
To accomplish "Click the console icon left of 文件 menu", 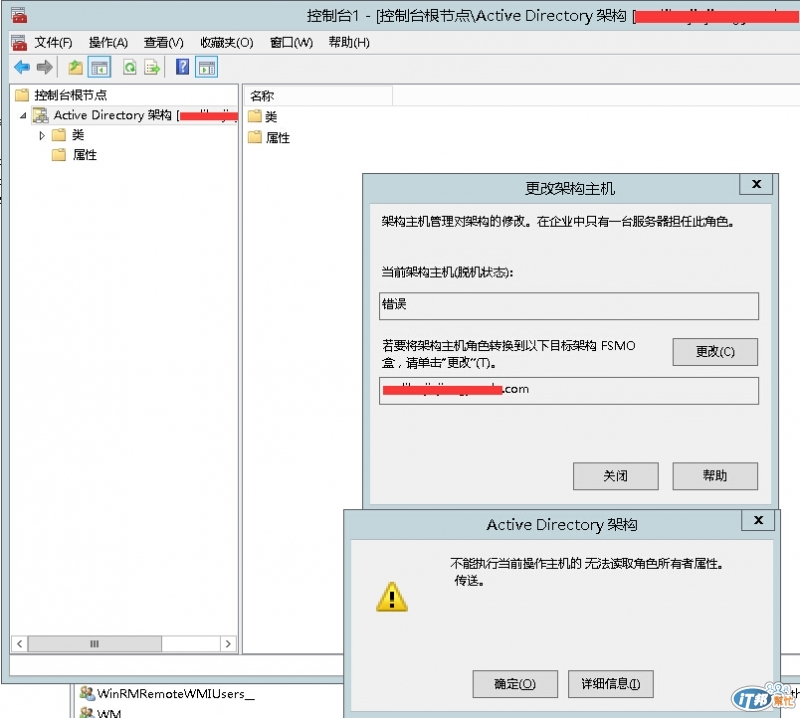I will (x=19, y=42).
